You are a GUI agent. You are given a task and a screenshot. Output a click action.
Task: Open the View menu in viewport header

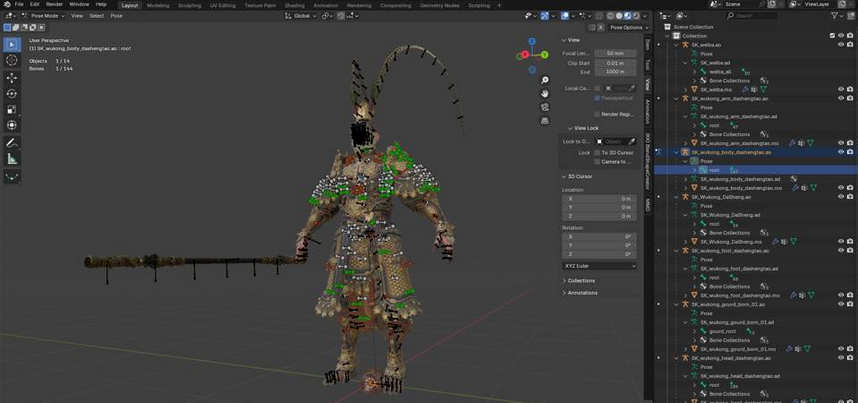point(77,16)
